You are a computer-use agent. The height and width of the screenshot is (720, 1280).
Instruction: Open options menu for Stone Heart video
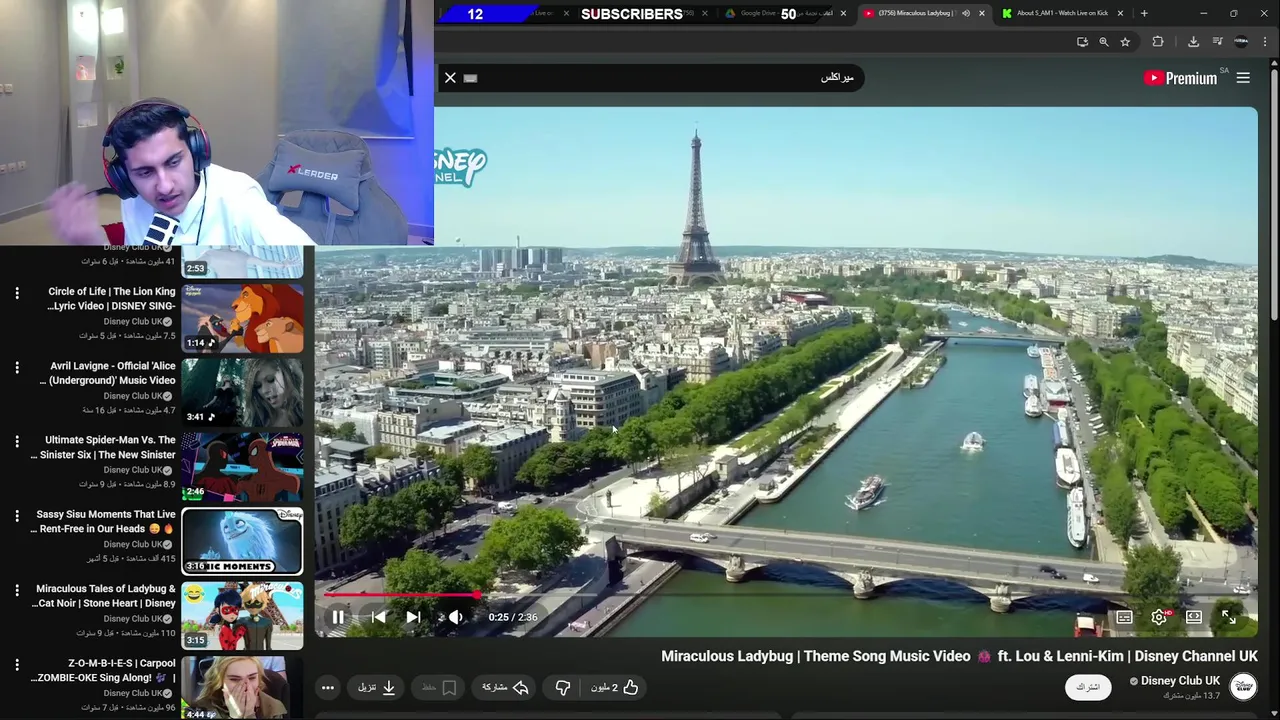pos(17,590)
